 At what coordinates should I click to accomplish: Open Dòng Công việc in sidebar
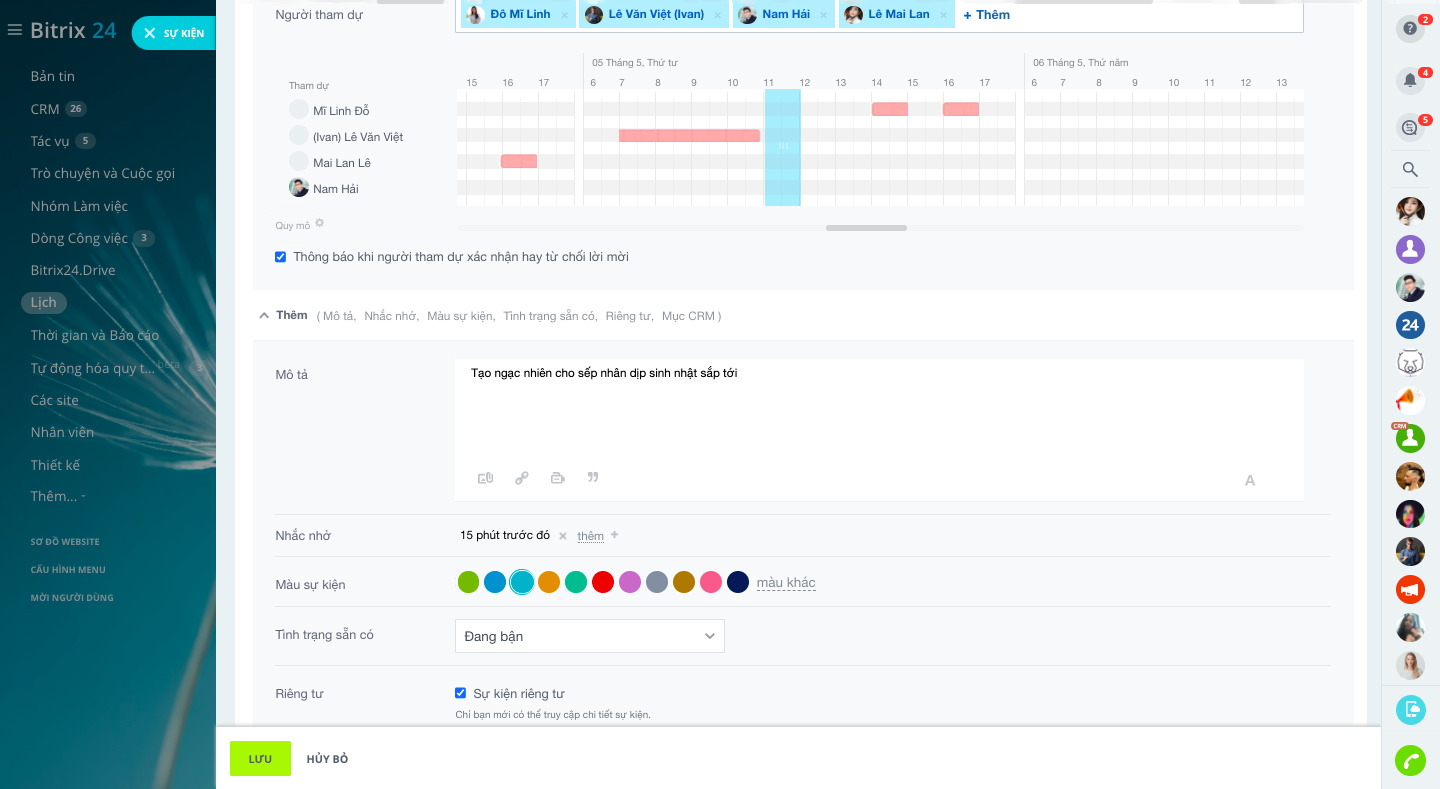click(79, 238)
